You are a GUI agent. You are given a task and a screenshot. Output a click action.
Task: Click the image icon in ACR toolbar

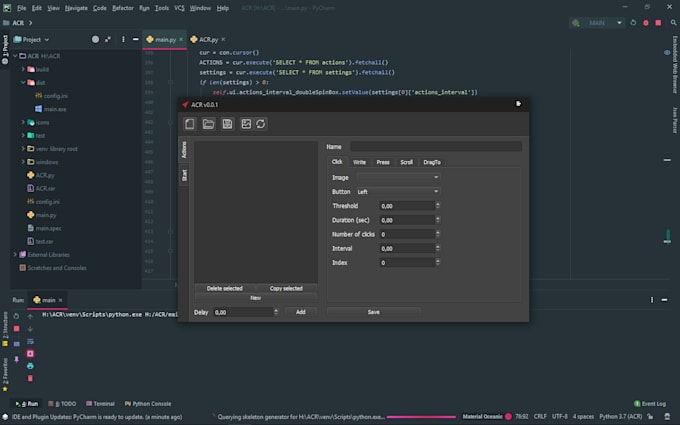pyautogui.click(x=246, y=124)
